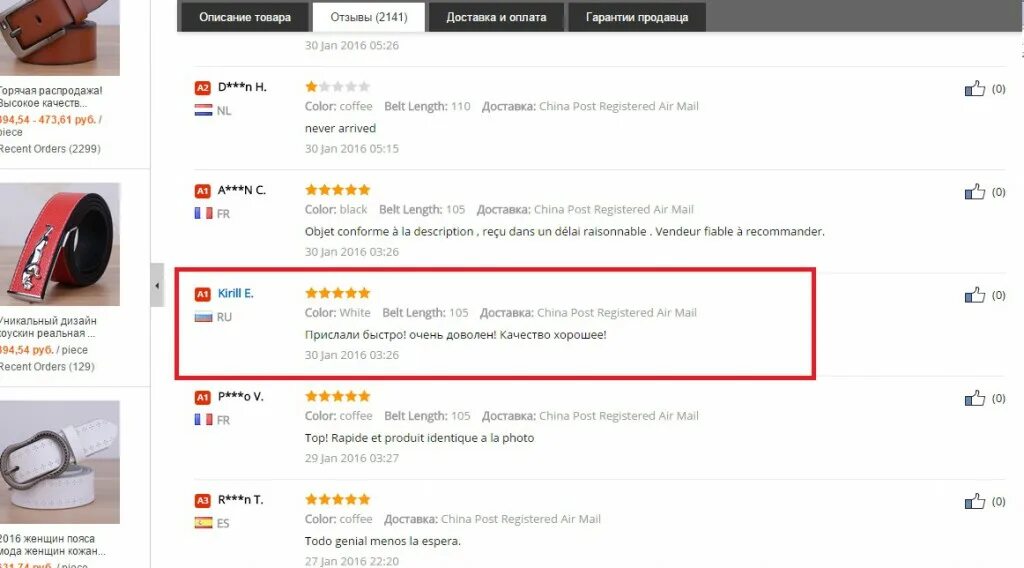Click the A2 buyer level badge
The height and width of the screenshot is (568, 1024).
[202, 87]
